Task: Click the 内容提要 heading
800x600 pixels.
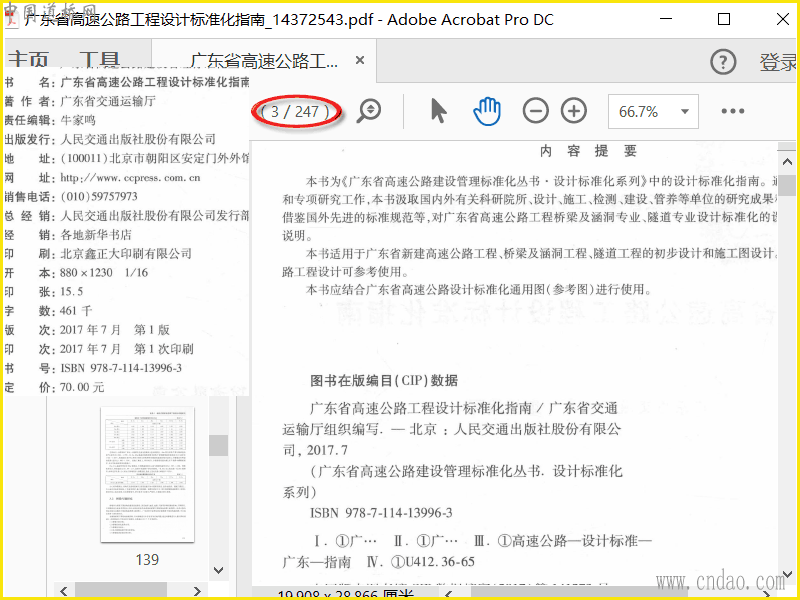Action: [x=588, y=151]
